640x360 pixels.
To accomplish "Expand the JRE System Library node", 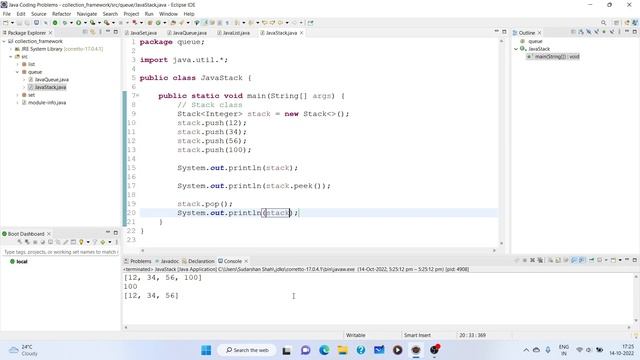I will pyautogui.click(x=11, y=49).
